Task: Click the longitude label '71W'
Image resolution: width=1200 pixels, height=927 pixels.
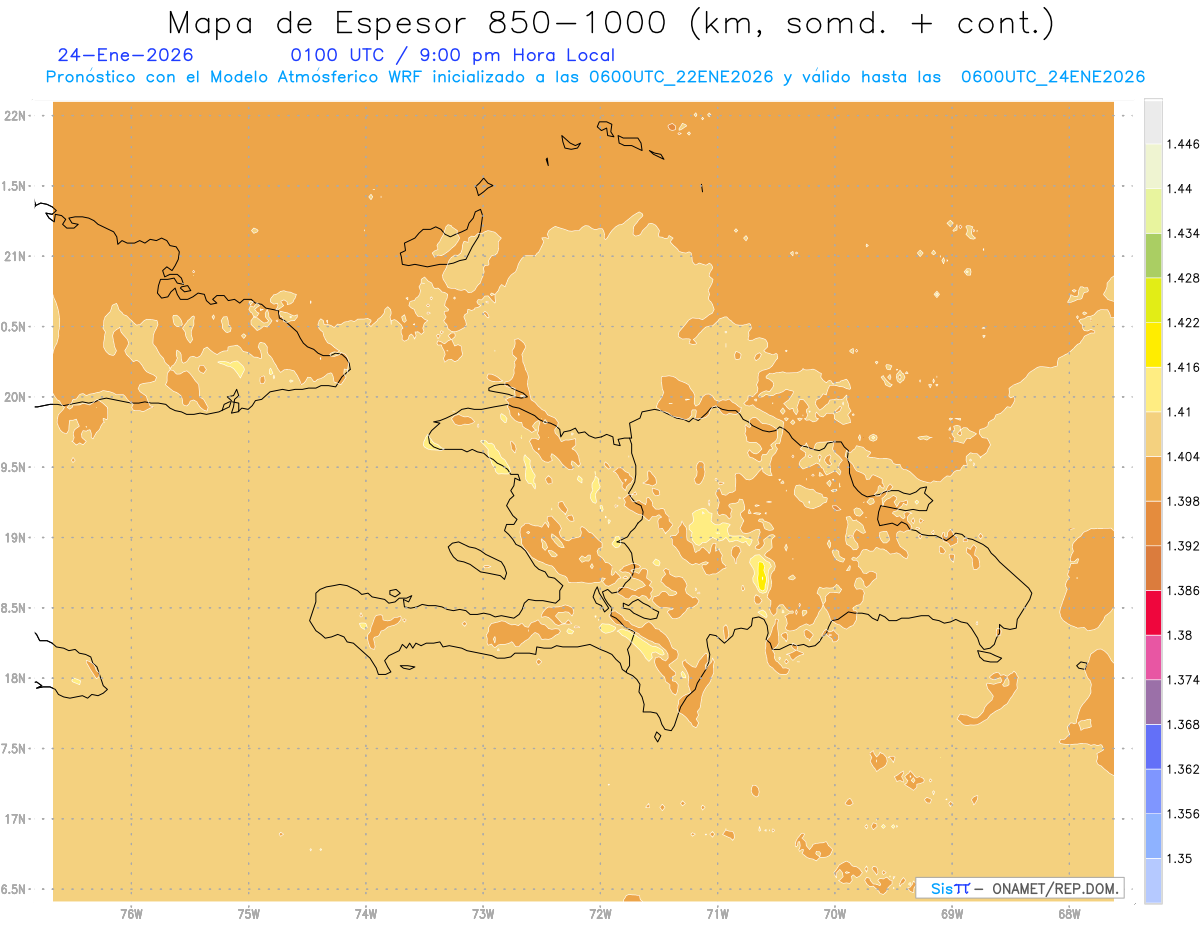Action: (717, 914)
